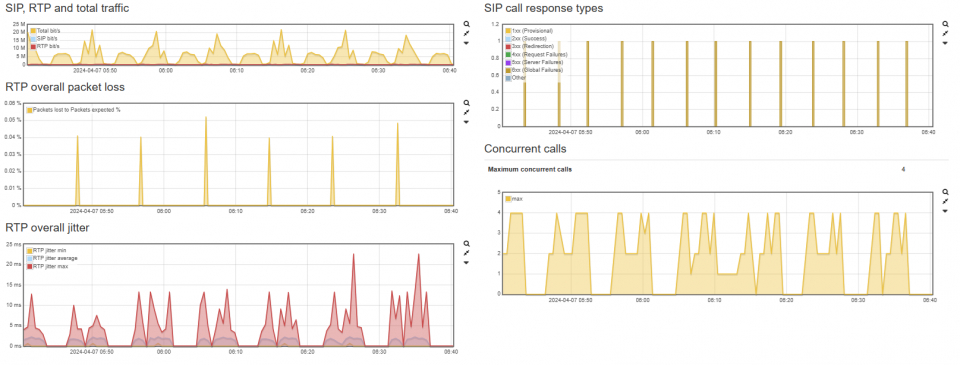The image size is (960, 365).
Task: Select the Other legend label
Action: [x=519, y=78]
